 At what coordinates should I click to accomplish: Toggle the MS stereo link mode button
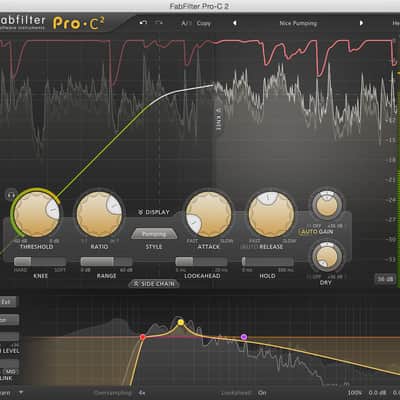pyautogui.click(x=11, y=372)
